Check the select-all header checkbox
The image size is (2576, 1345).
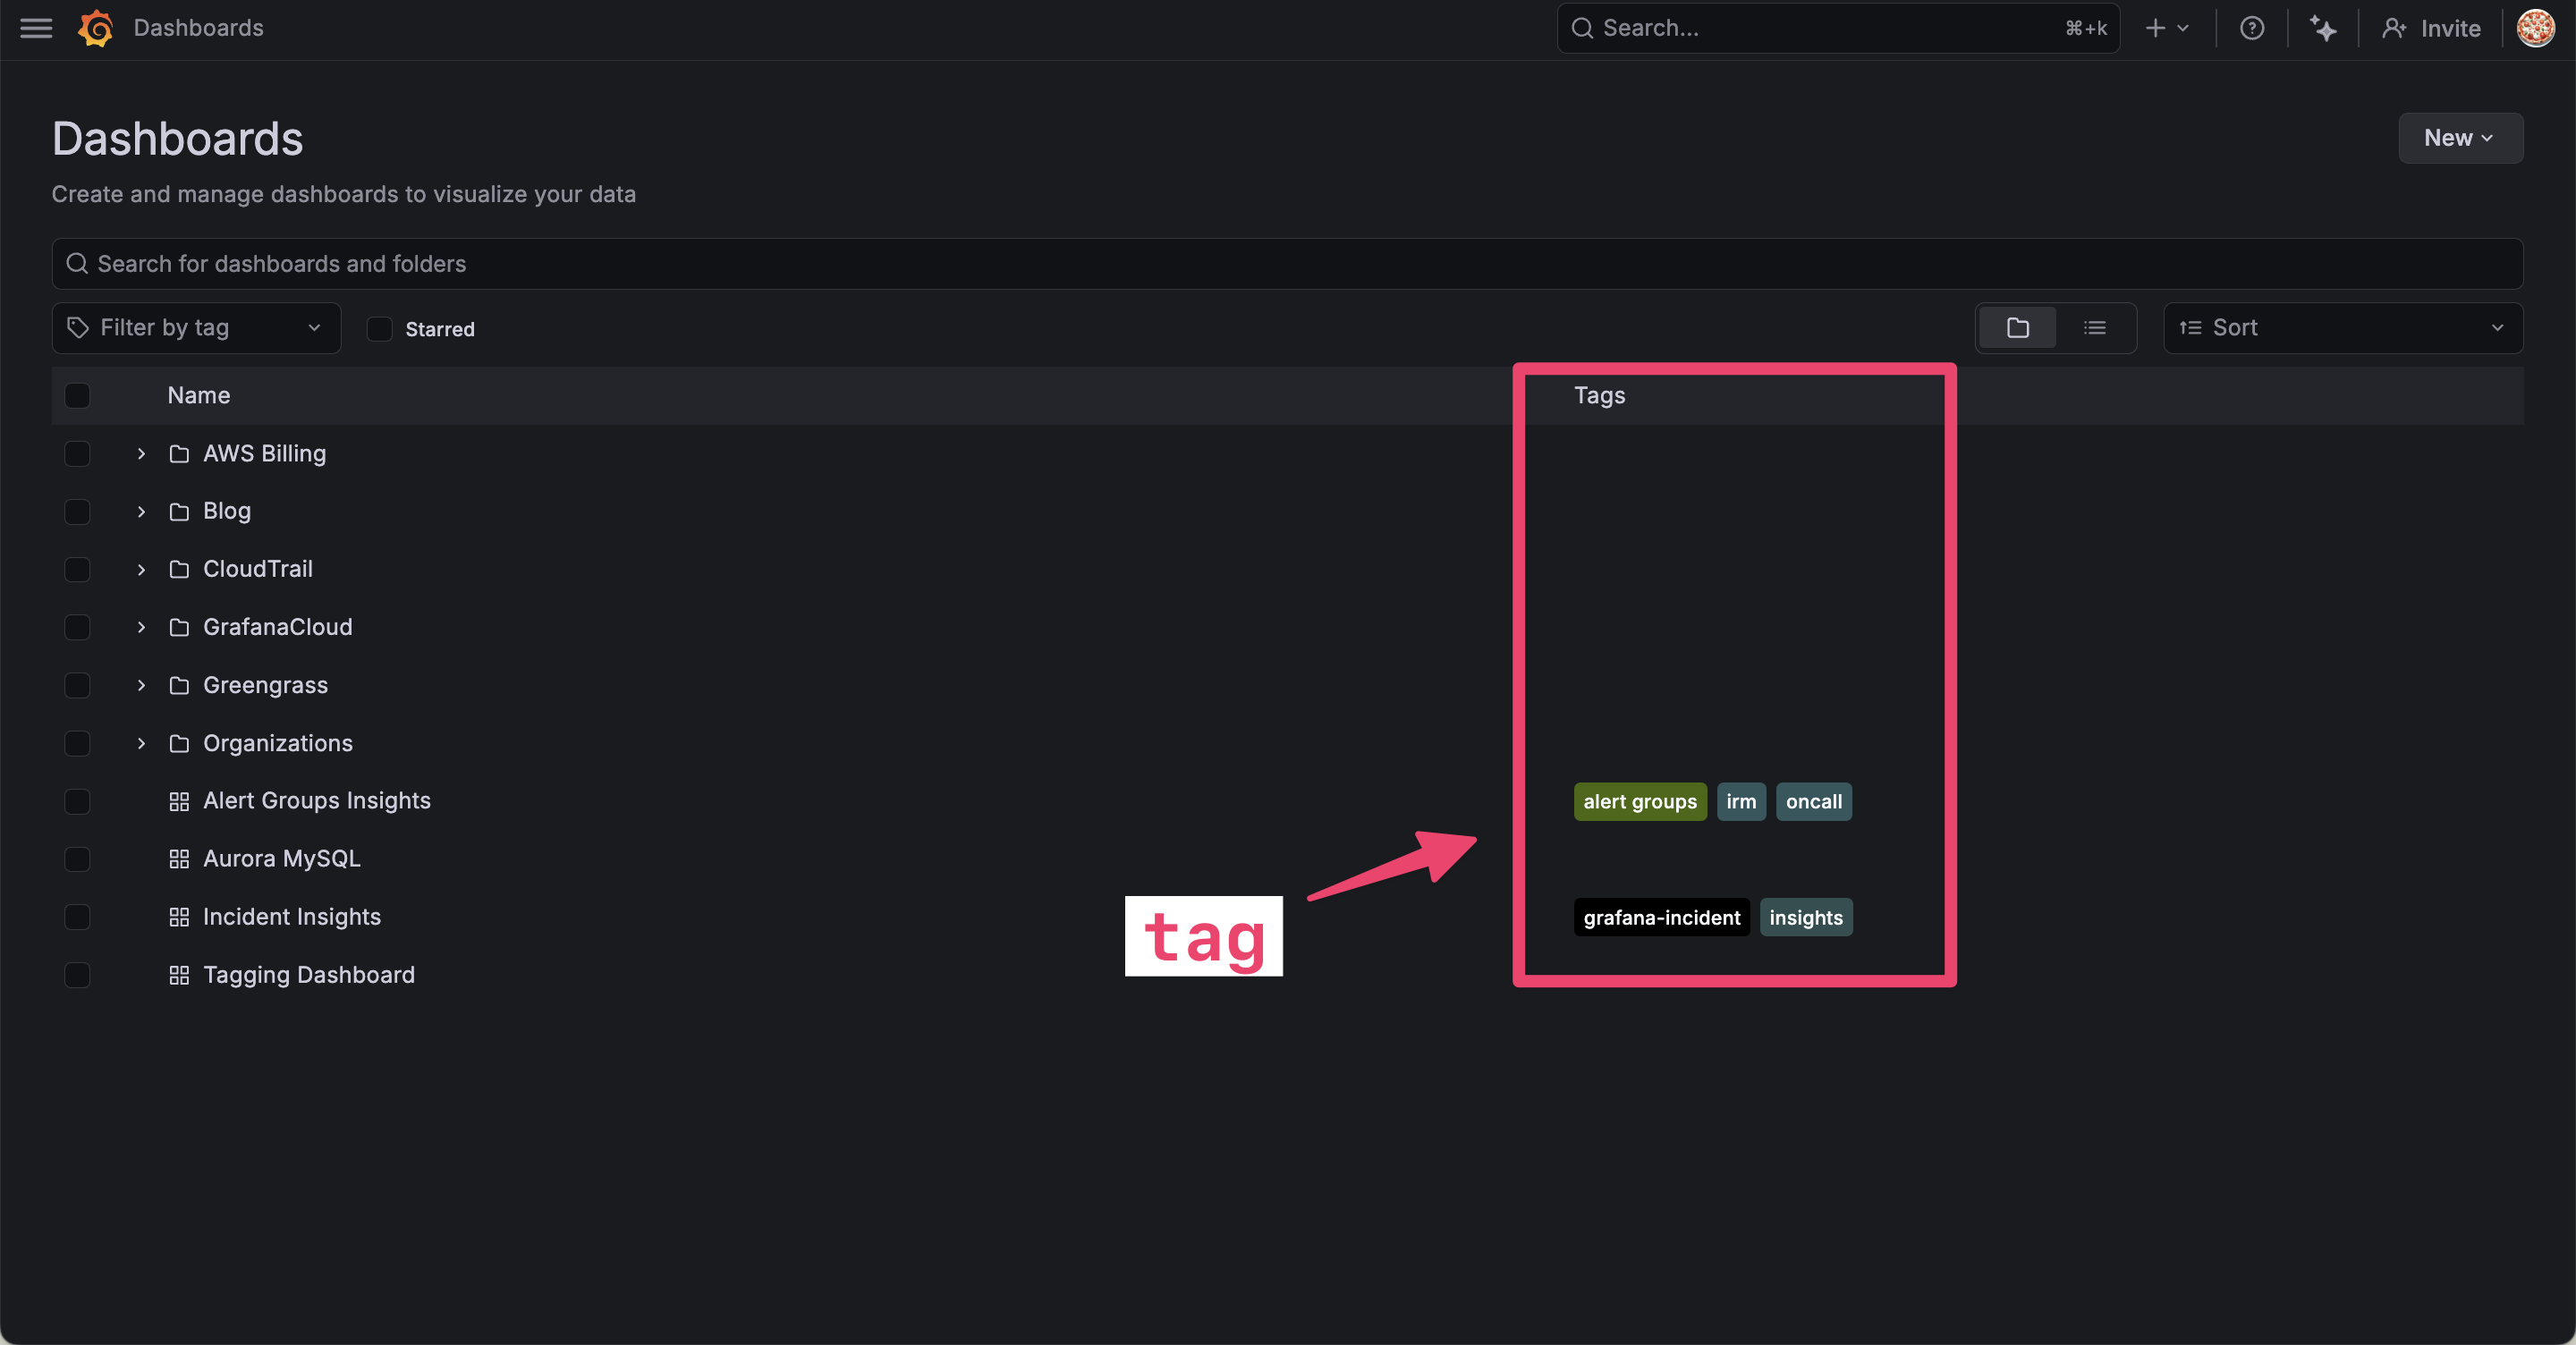(77, 396)
